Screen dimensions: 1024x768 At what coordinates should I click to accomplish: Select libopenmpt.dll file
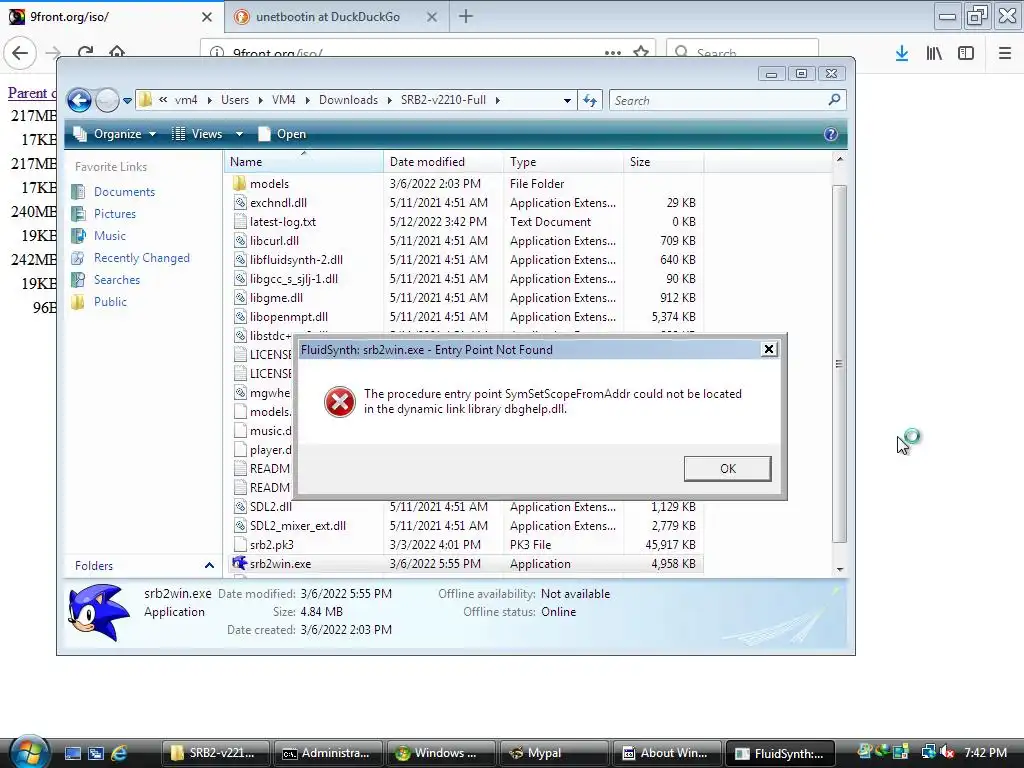click(289, 316)
